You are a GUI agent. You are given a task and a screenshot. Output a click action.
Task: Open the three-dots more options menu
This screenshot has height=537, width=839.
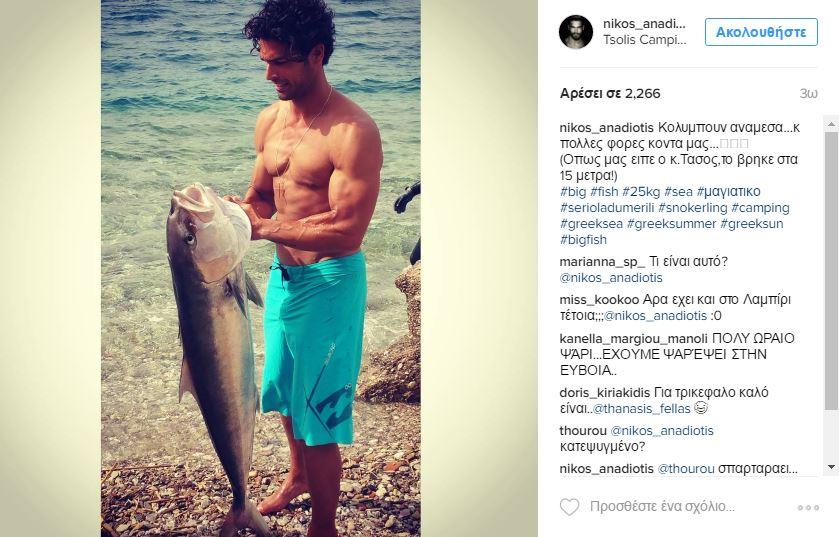pyautogui.click(x=808, y=507)
